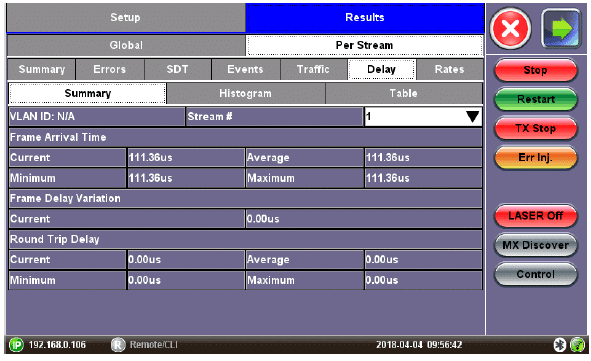Click the green arrow exit icon
The image size is (591, 361).
(x=561, y=29)
